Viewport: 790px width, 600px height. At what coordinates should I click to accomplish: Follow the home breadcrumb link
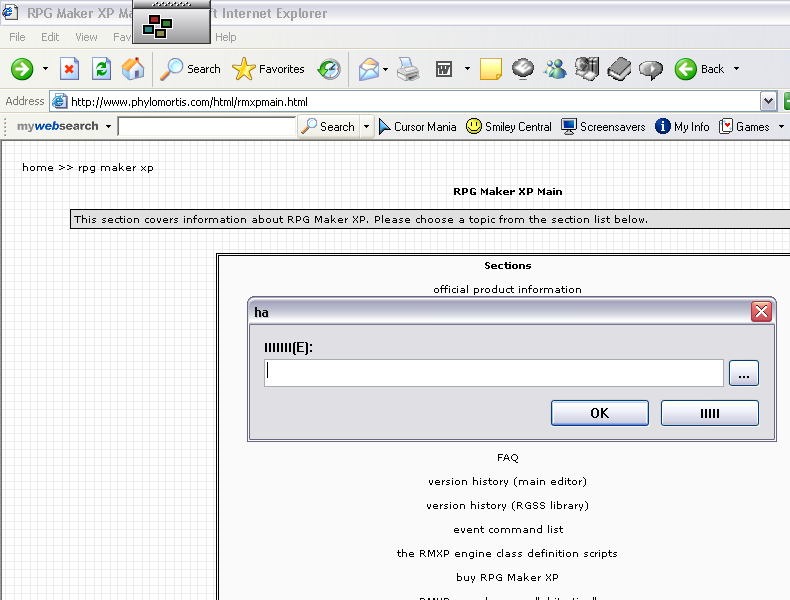[38, 167]
